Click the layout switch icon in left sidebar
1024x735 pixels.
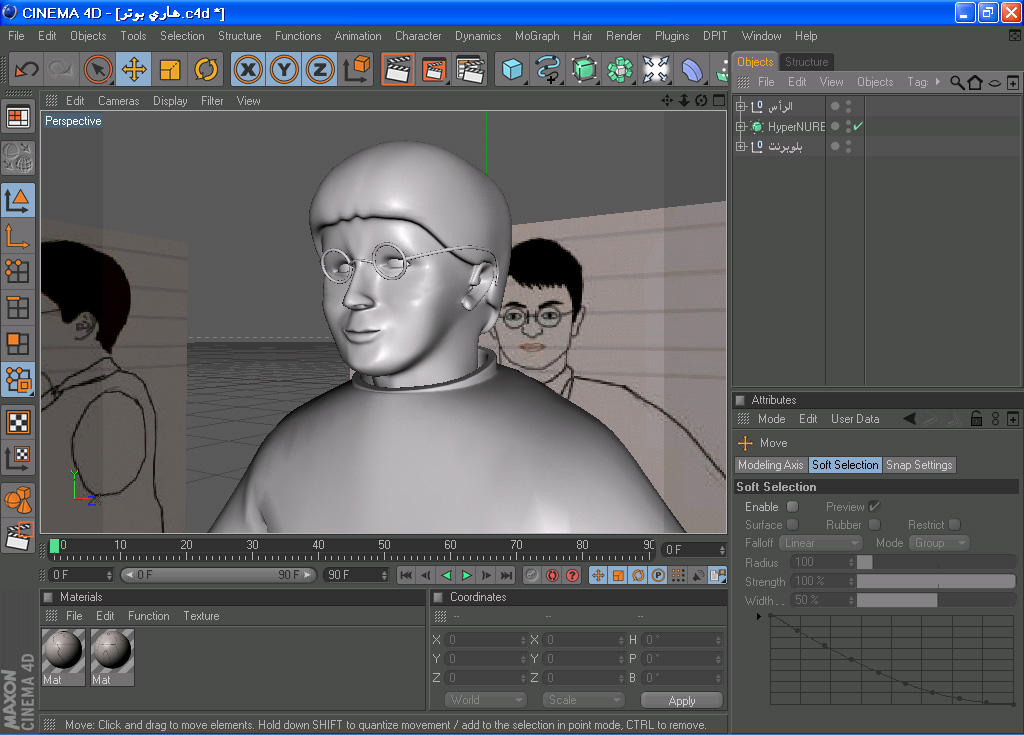(x=18, y=118)
